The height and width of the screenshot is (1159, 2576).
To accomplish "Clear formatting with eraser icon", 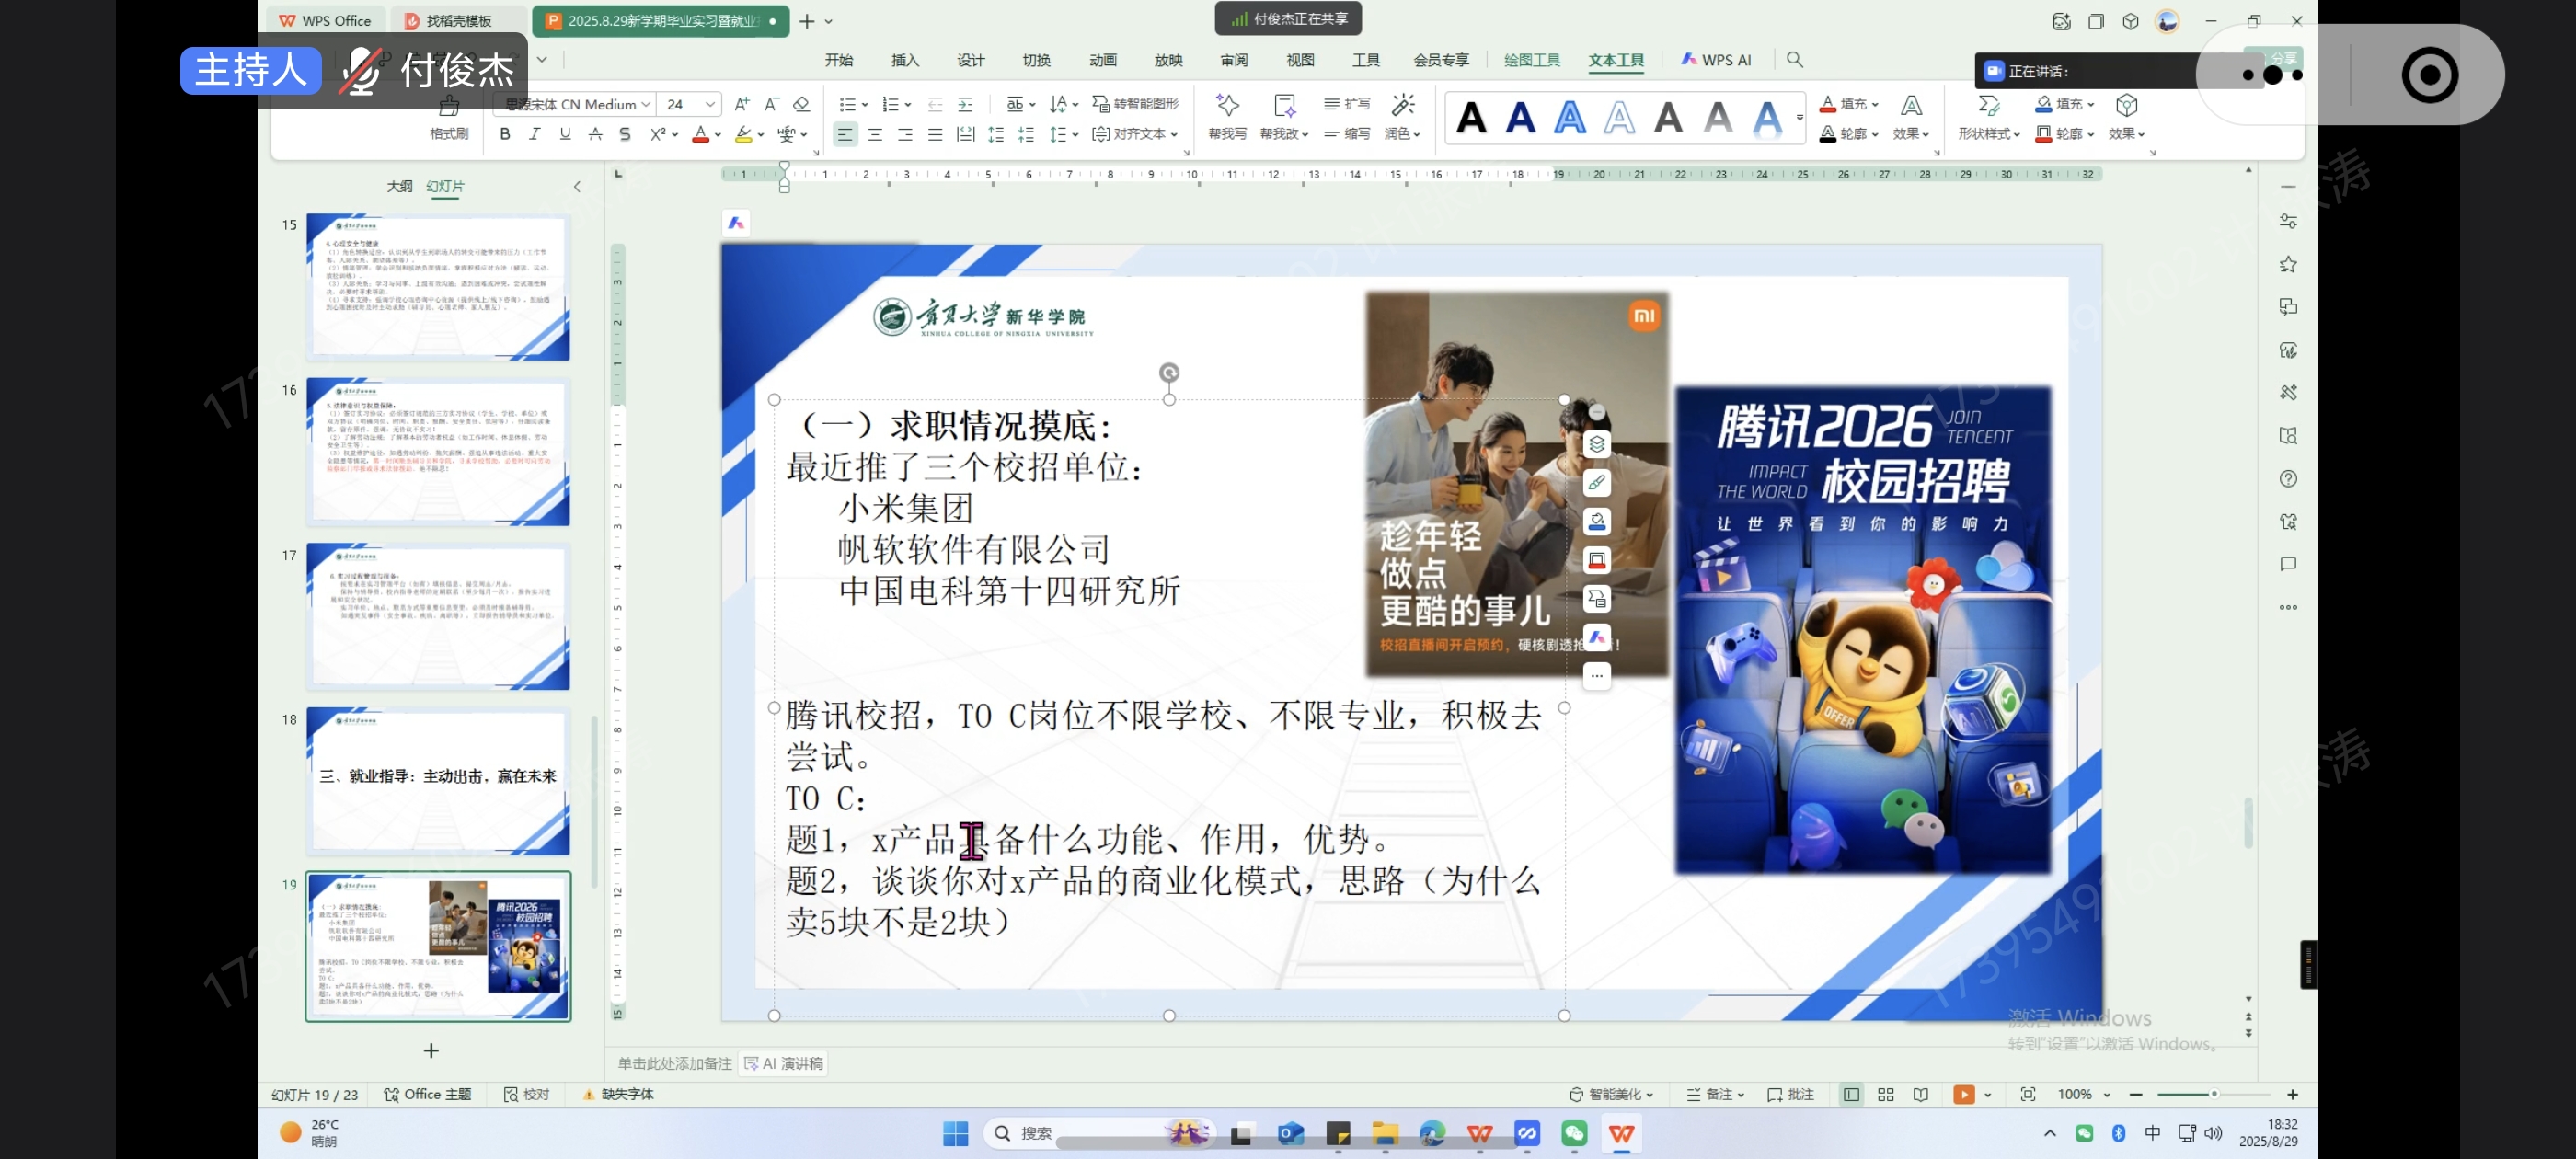I will 801,104.
